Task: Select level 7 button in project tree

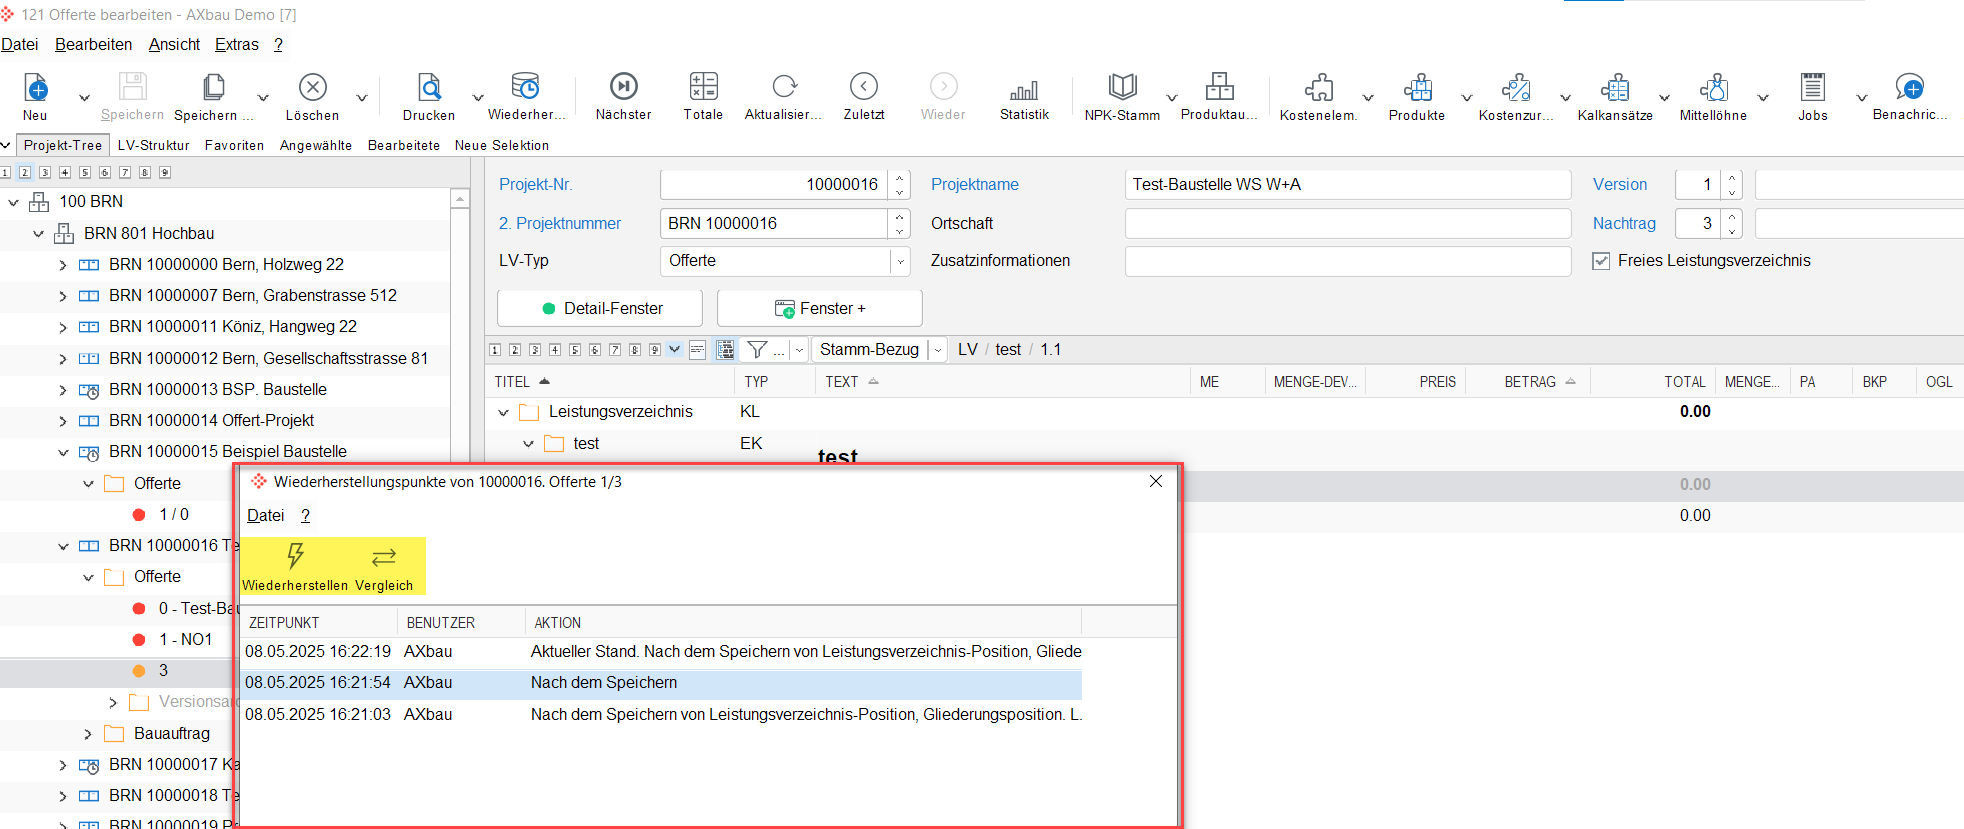Action: 125,173
